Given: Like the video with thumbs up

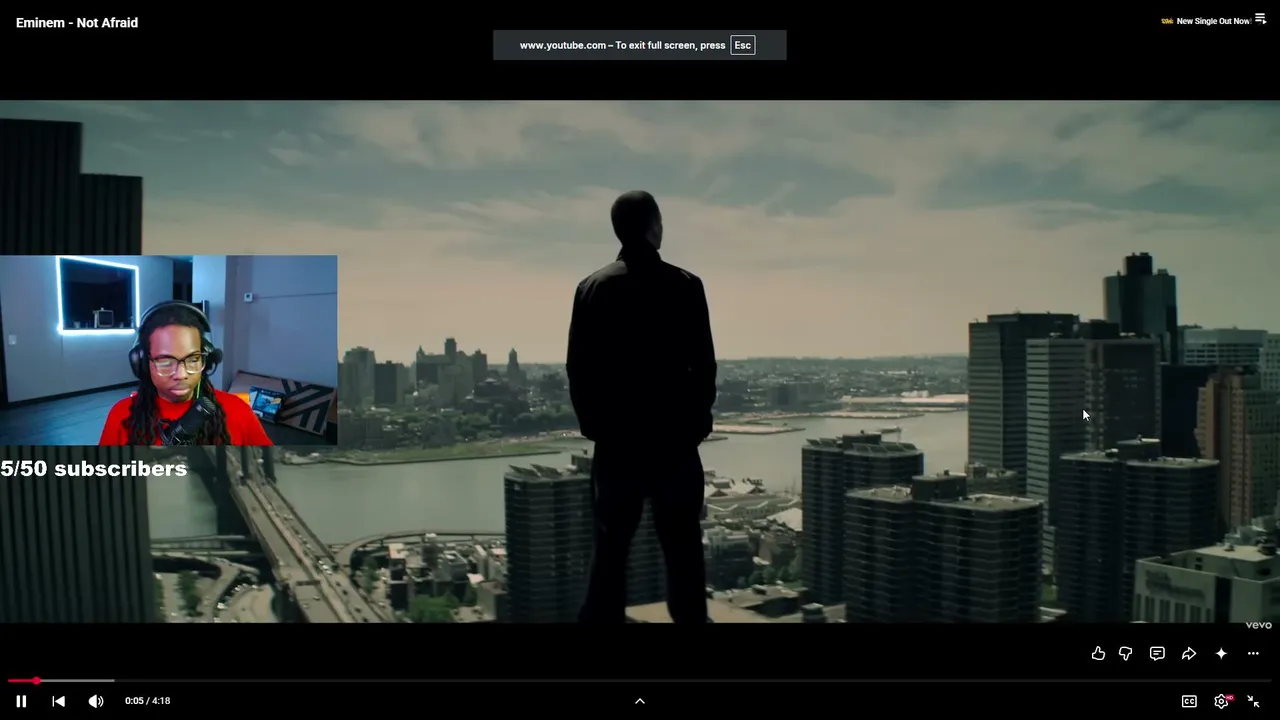Looking at the screenshot, I should pos(1098,653).
